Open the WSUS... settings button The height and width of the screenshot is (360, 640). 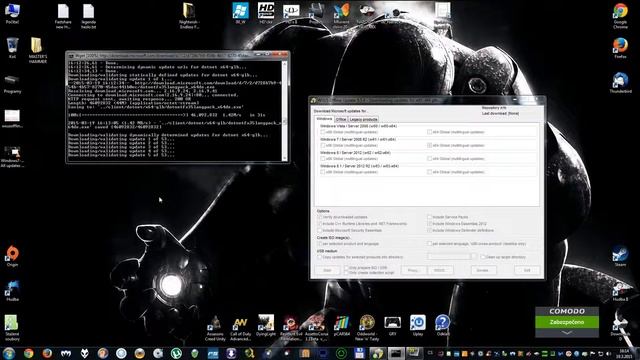pyautogui.click(x=440, y=270)
